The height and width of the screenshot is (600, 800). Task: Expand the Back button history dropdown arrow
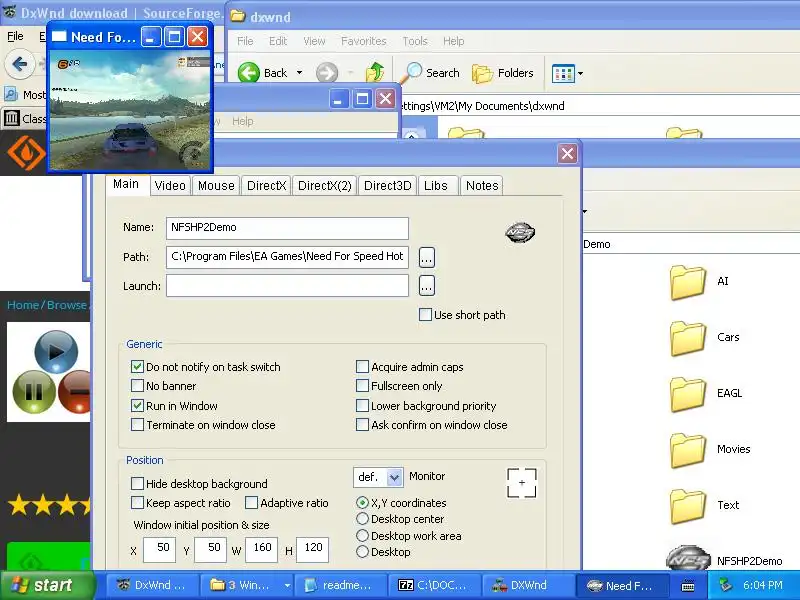pyautogui.click(x=299, y=73)
